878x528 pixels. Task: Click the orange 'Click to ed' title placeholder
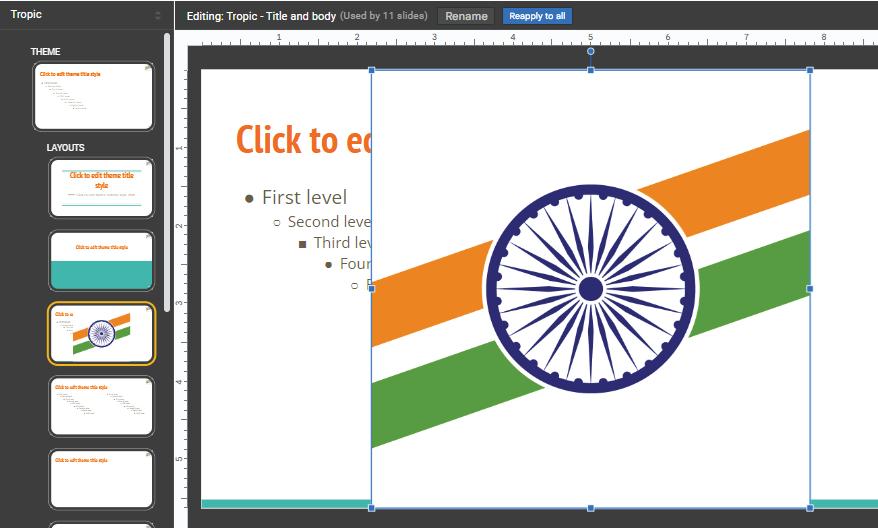point(303,140)
